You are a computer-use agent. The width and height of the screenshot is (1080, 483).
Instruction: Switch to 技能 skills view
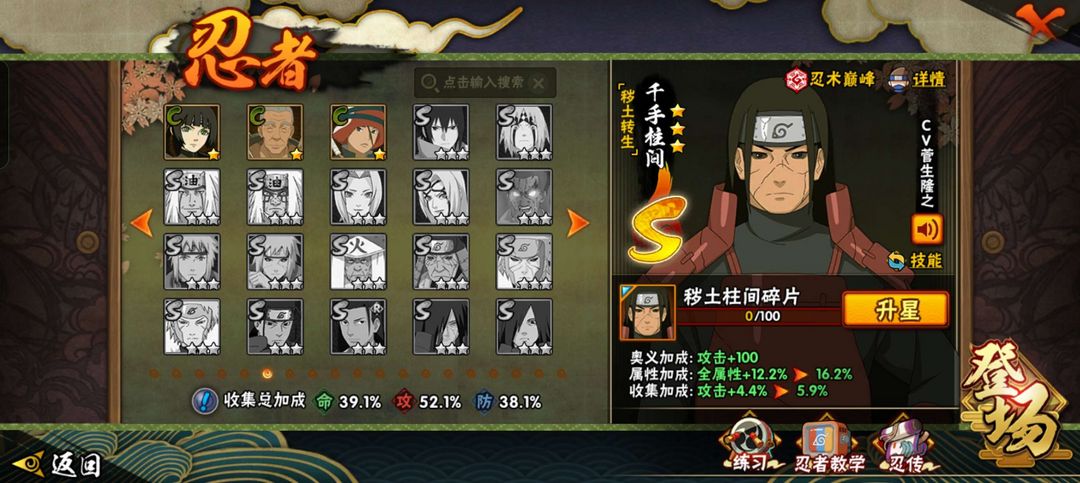(915, 260)
